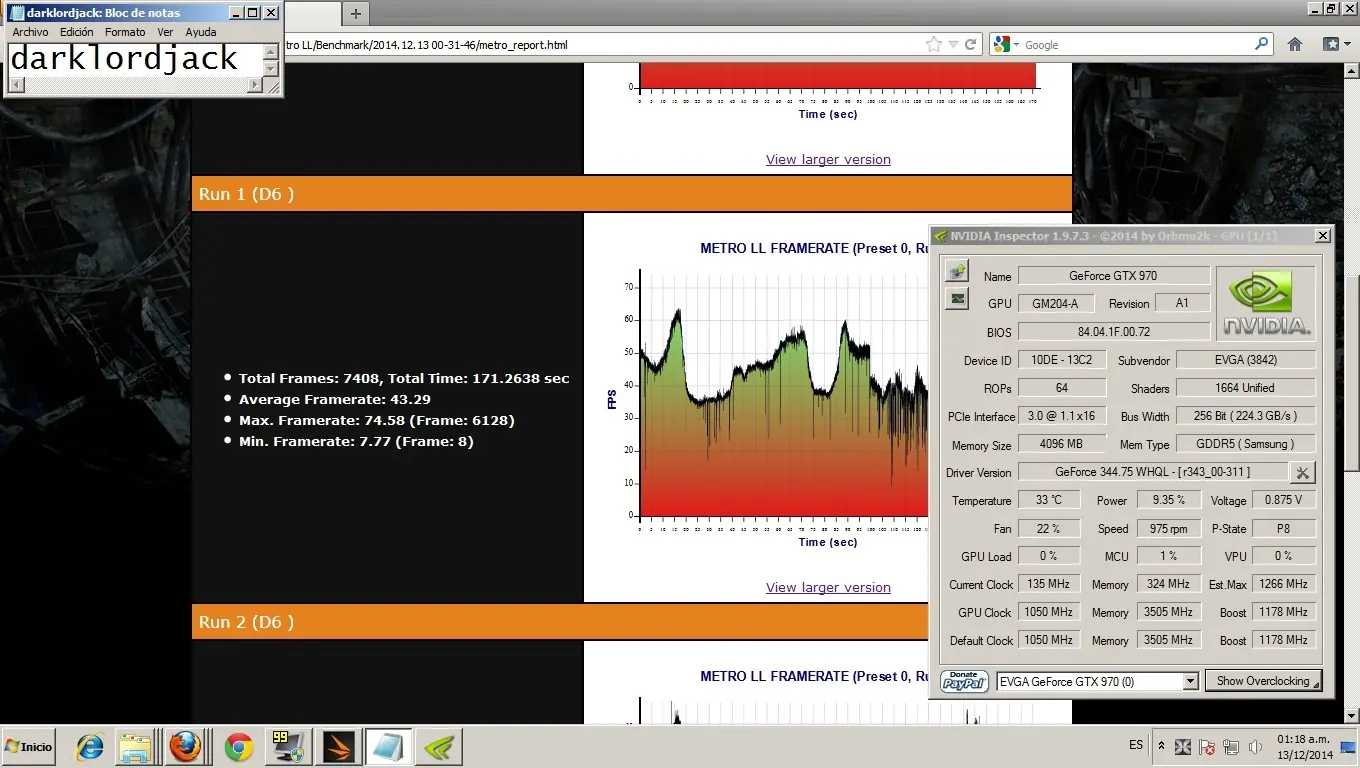The image size is (1360, 768).
Task: Click the Google search input field
Action: (x=1135, y=45)
